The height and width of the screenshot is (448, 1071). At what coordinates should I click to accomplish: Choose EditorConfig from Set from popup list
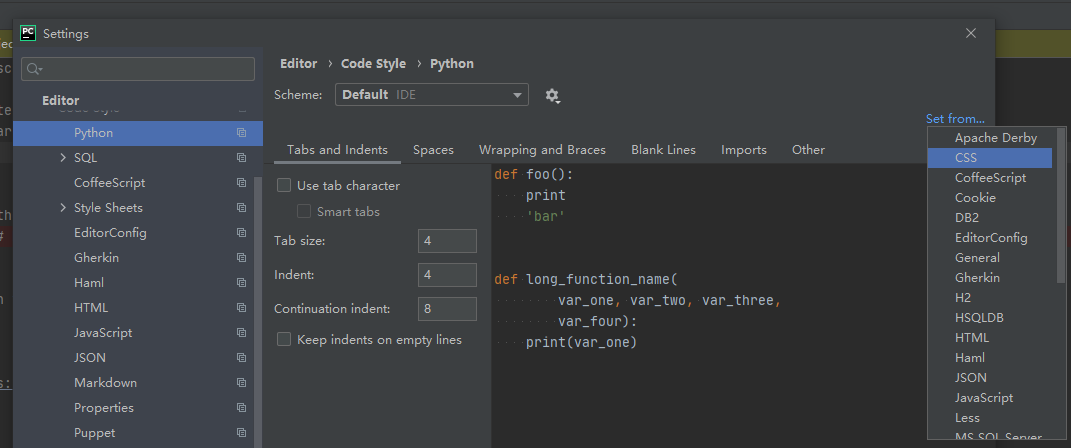pos(990,238)
